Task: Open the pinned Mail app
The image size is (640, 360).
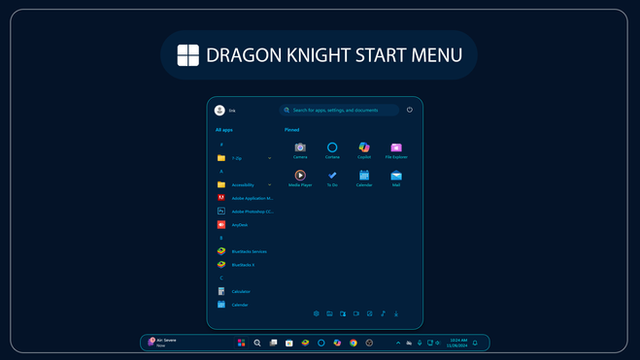Action: tap(396, 178)
